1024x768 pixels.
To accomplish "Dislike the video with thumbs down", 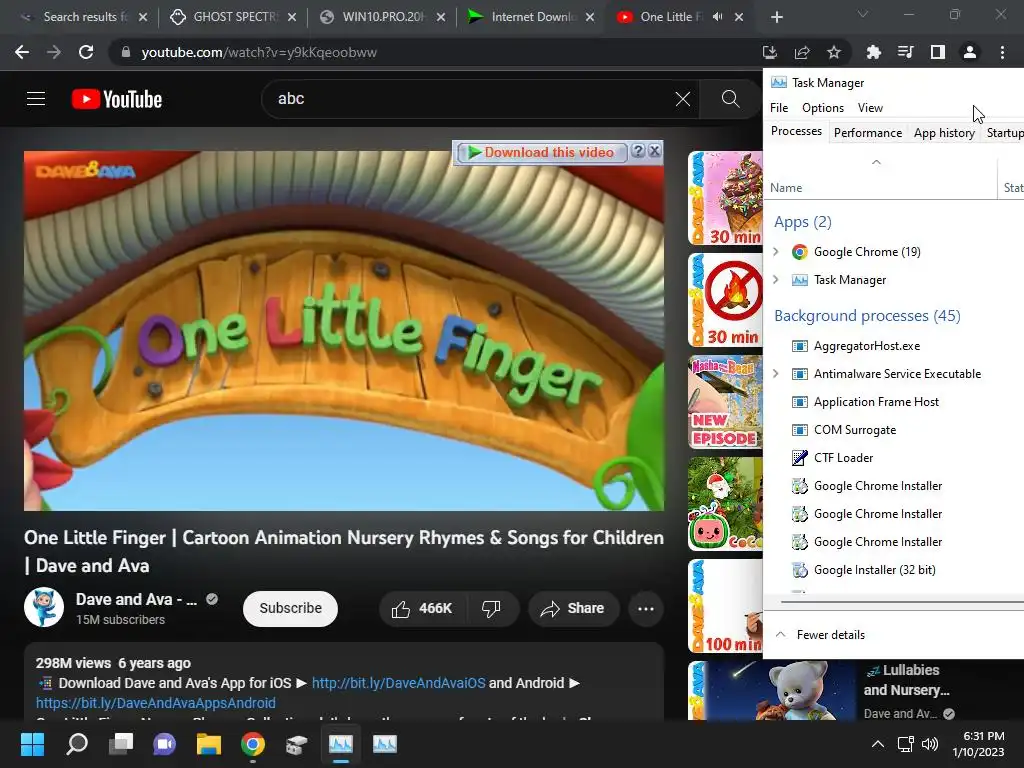I will [x=492, y=609].
